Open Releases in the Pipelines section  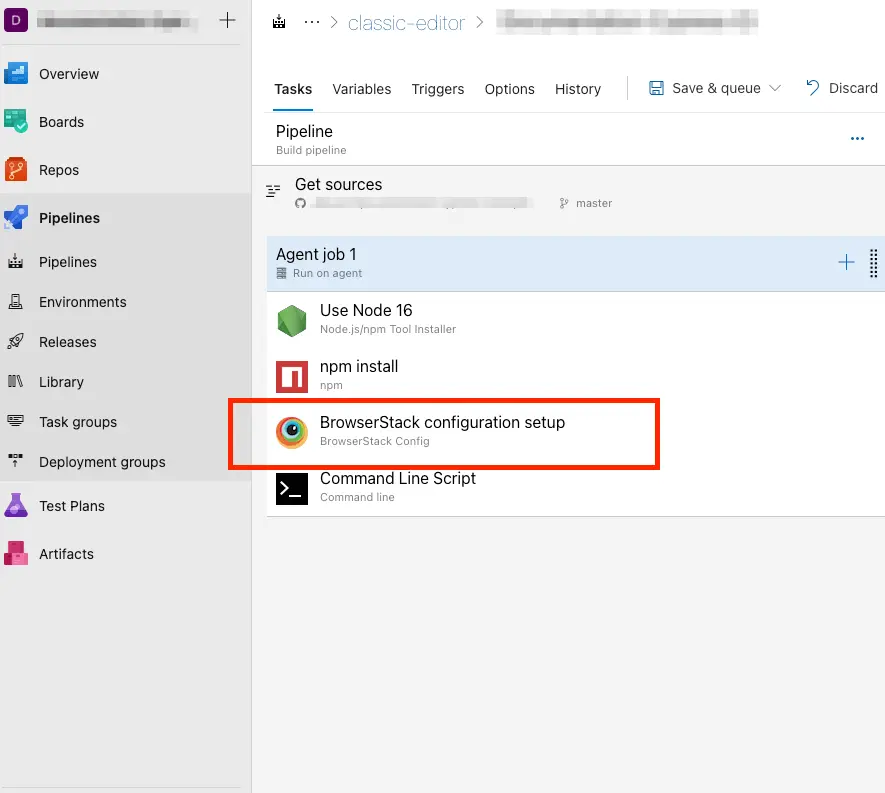(x=67, y=342)
